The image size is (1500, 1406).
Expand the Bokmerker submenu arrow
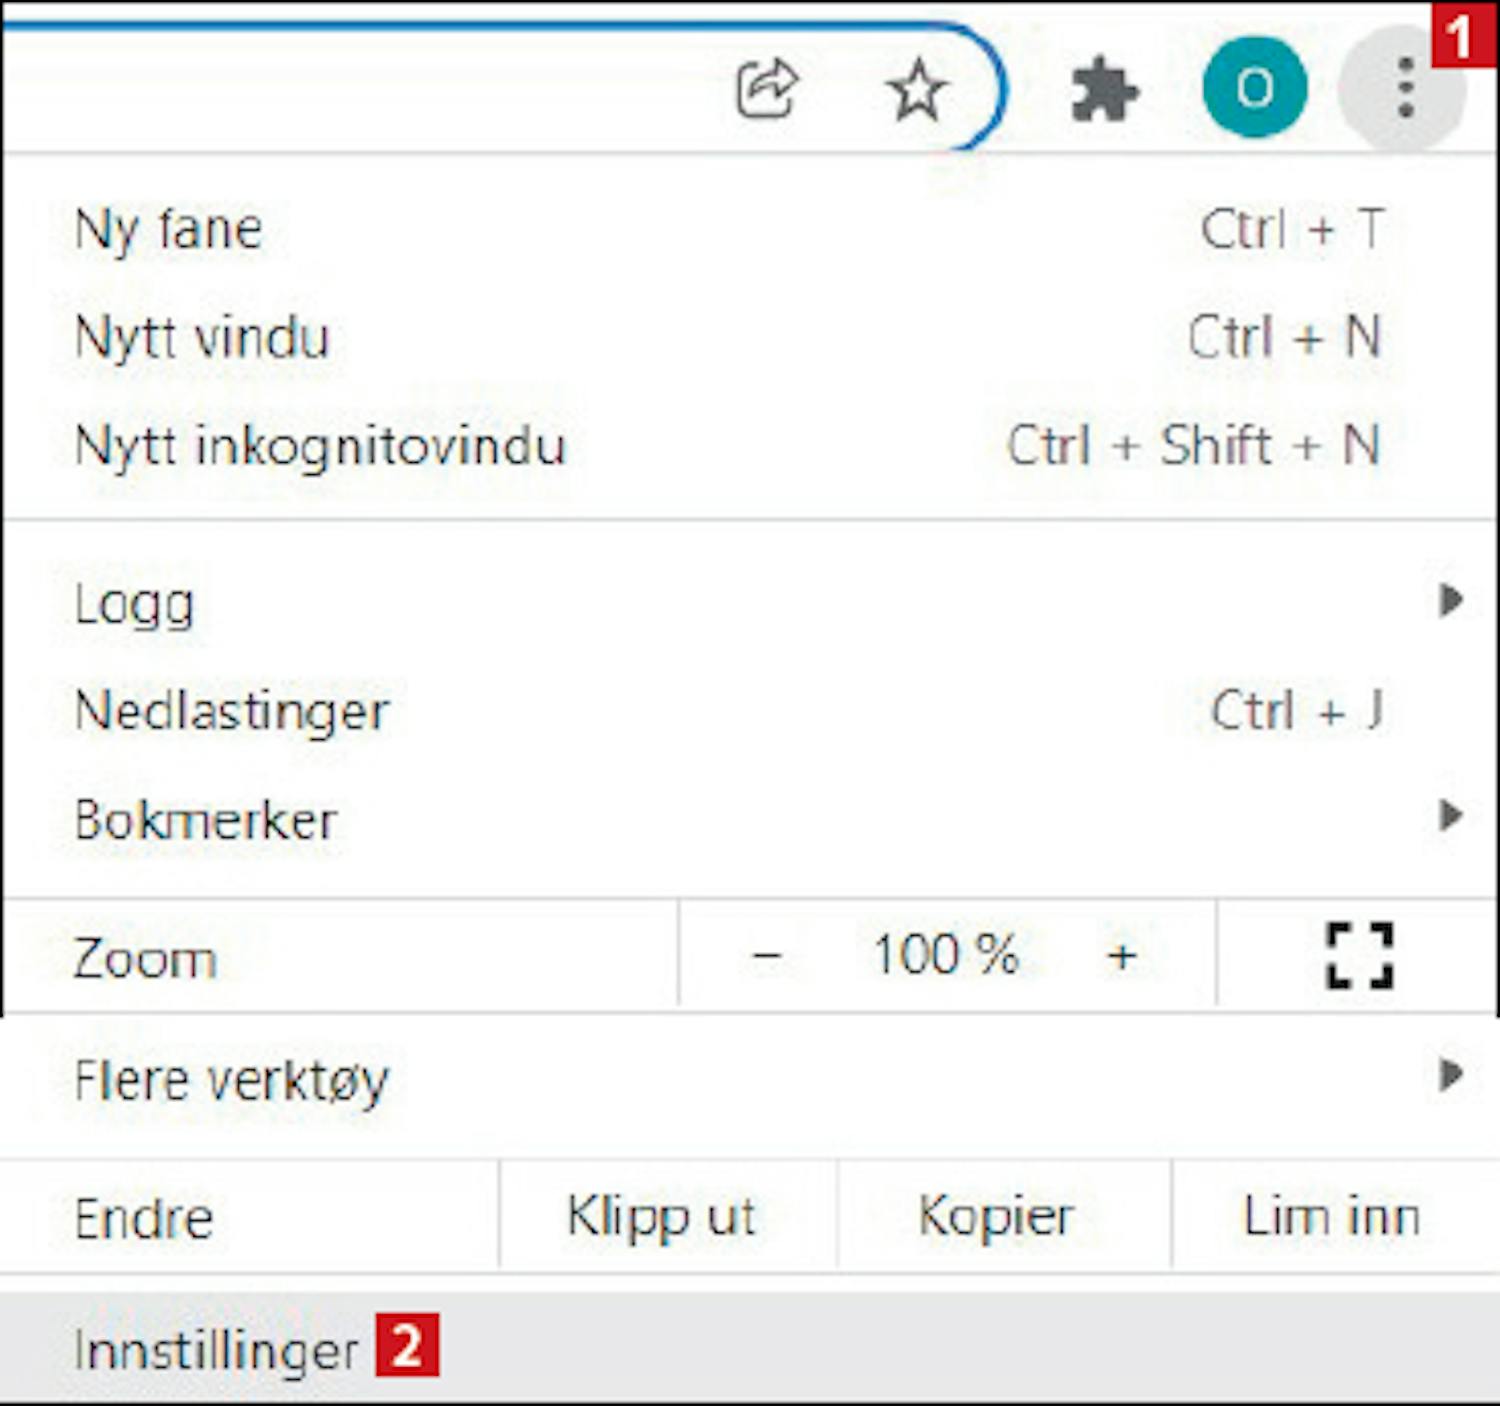pos(1451,816)
